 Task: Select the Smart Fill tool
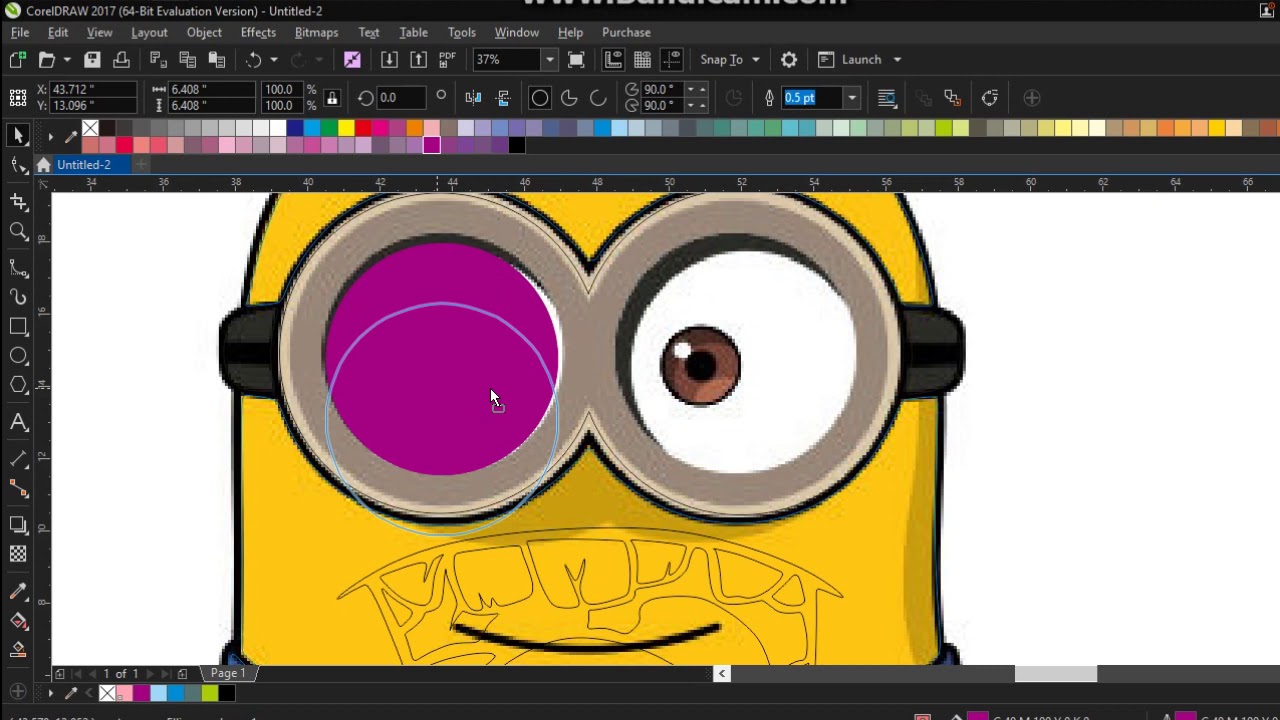pos(18,650)
